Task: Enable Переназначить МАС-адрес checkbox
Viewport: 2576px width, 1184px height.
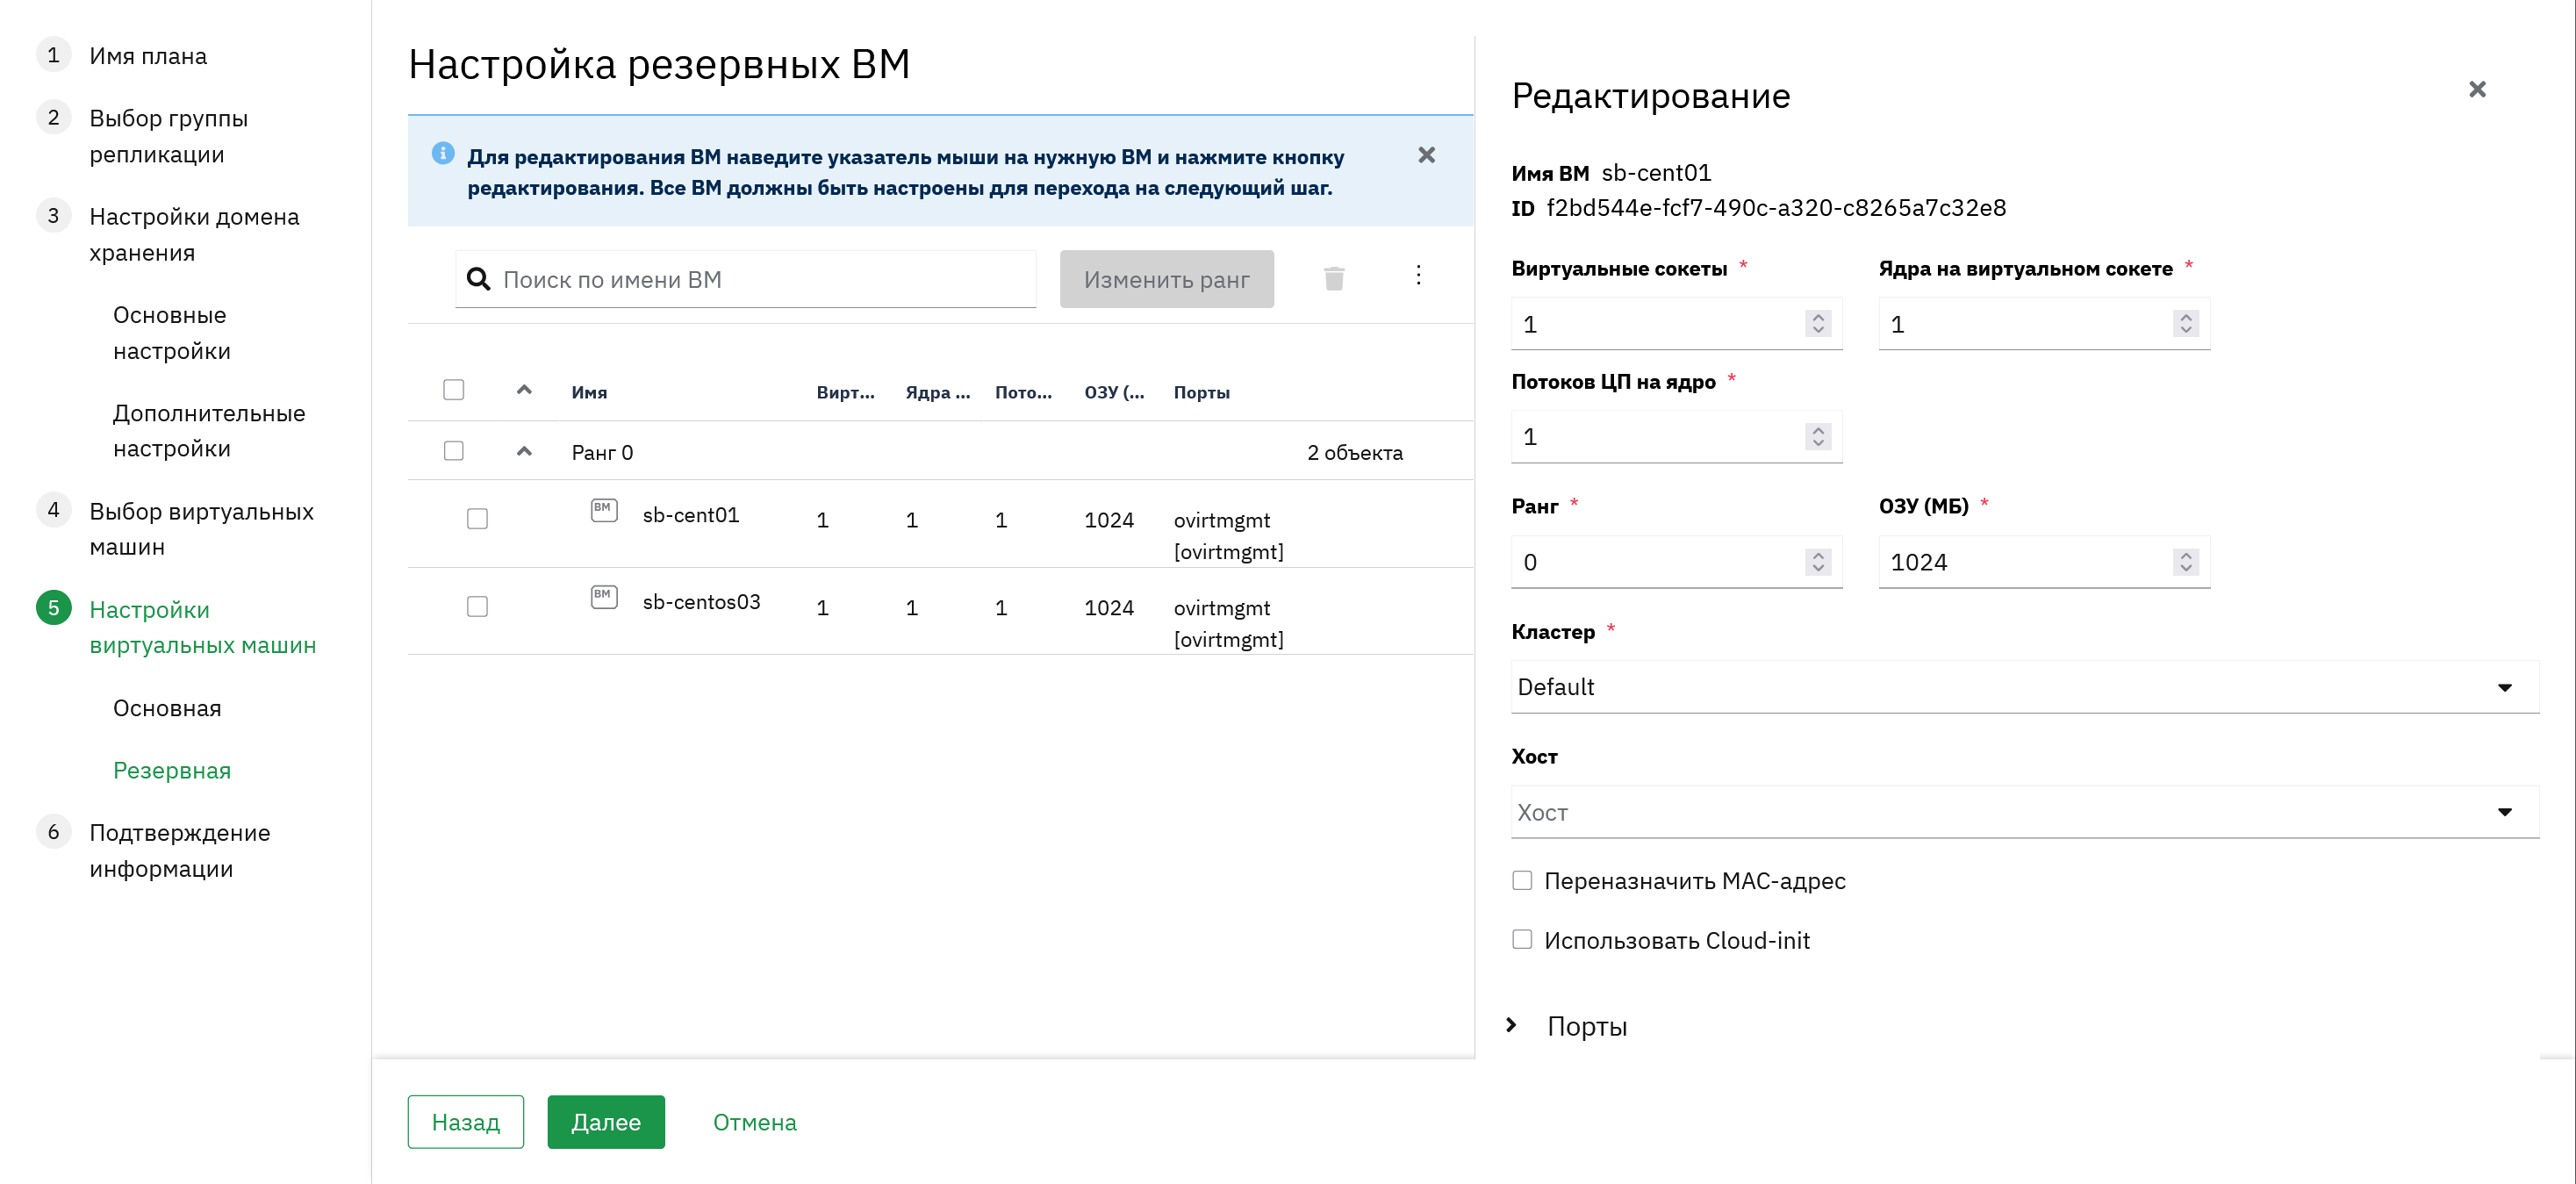Action: (x=1521, y=880)
